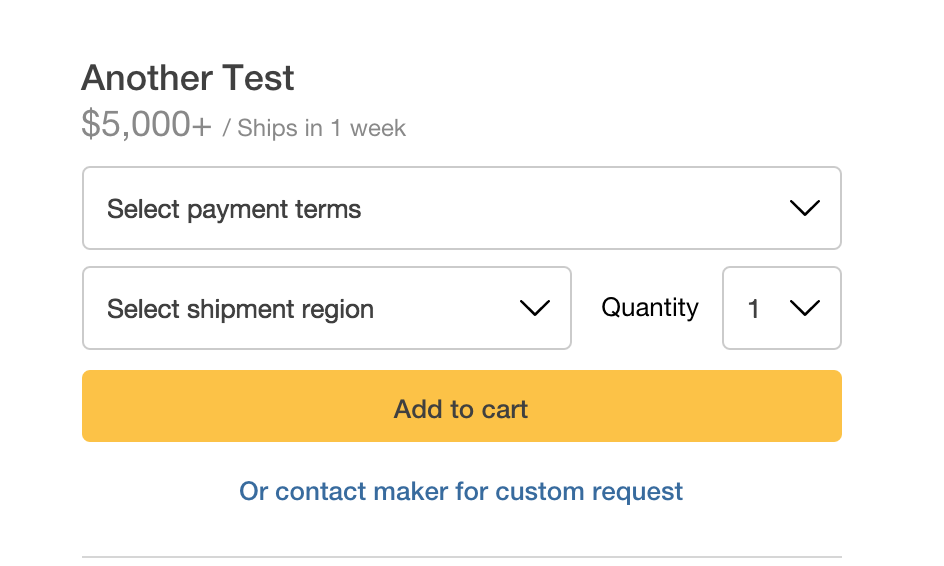Follow the contact maker for custom request link
Screen dimensions: 944x566
[461, 491]
